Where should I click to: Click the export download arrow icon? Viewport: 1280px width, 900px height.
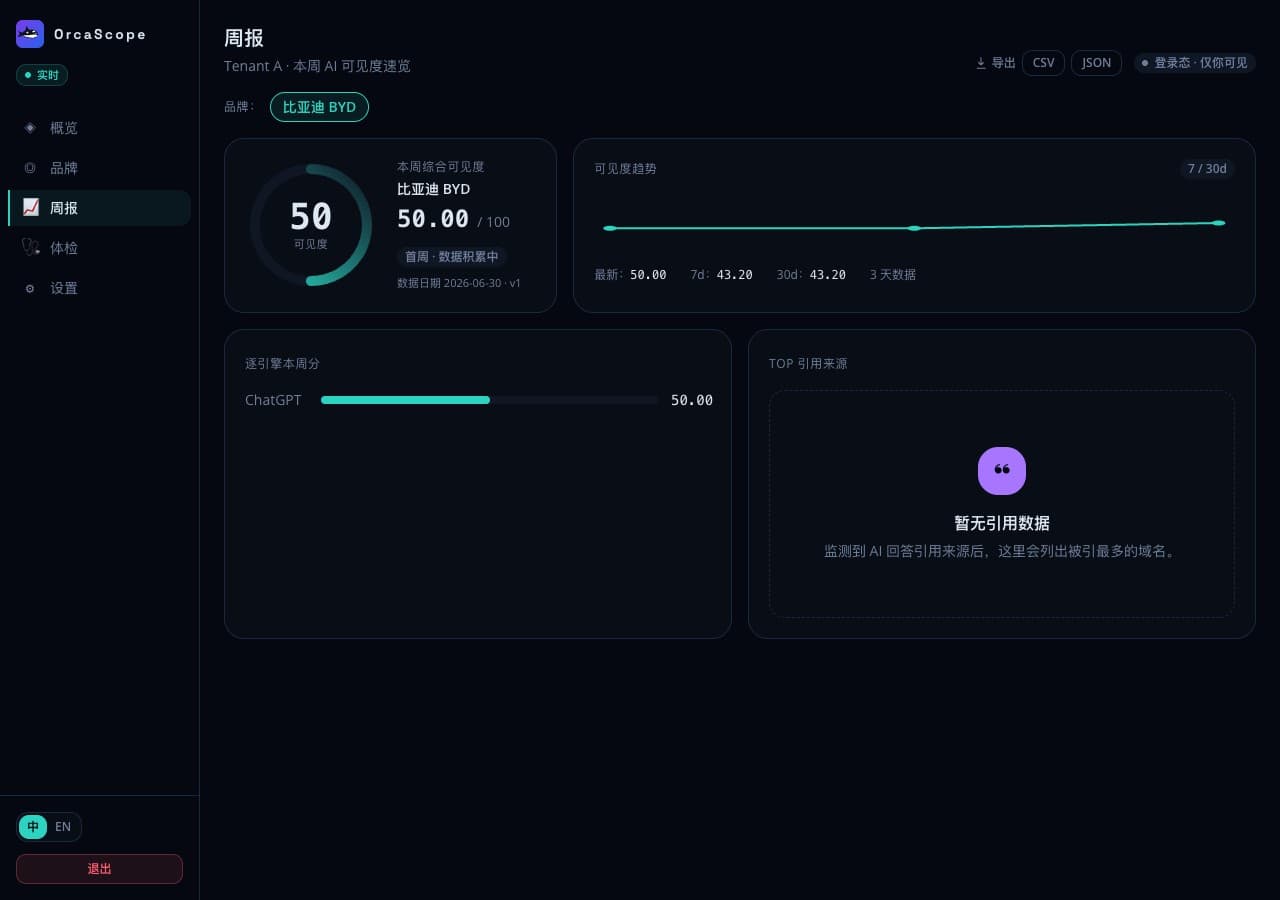click(981, 63)
